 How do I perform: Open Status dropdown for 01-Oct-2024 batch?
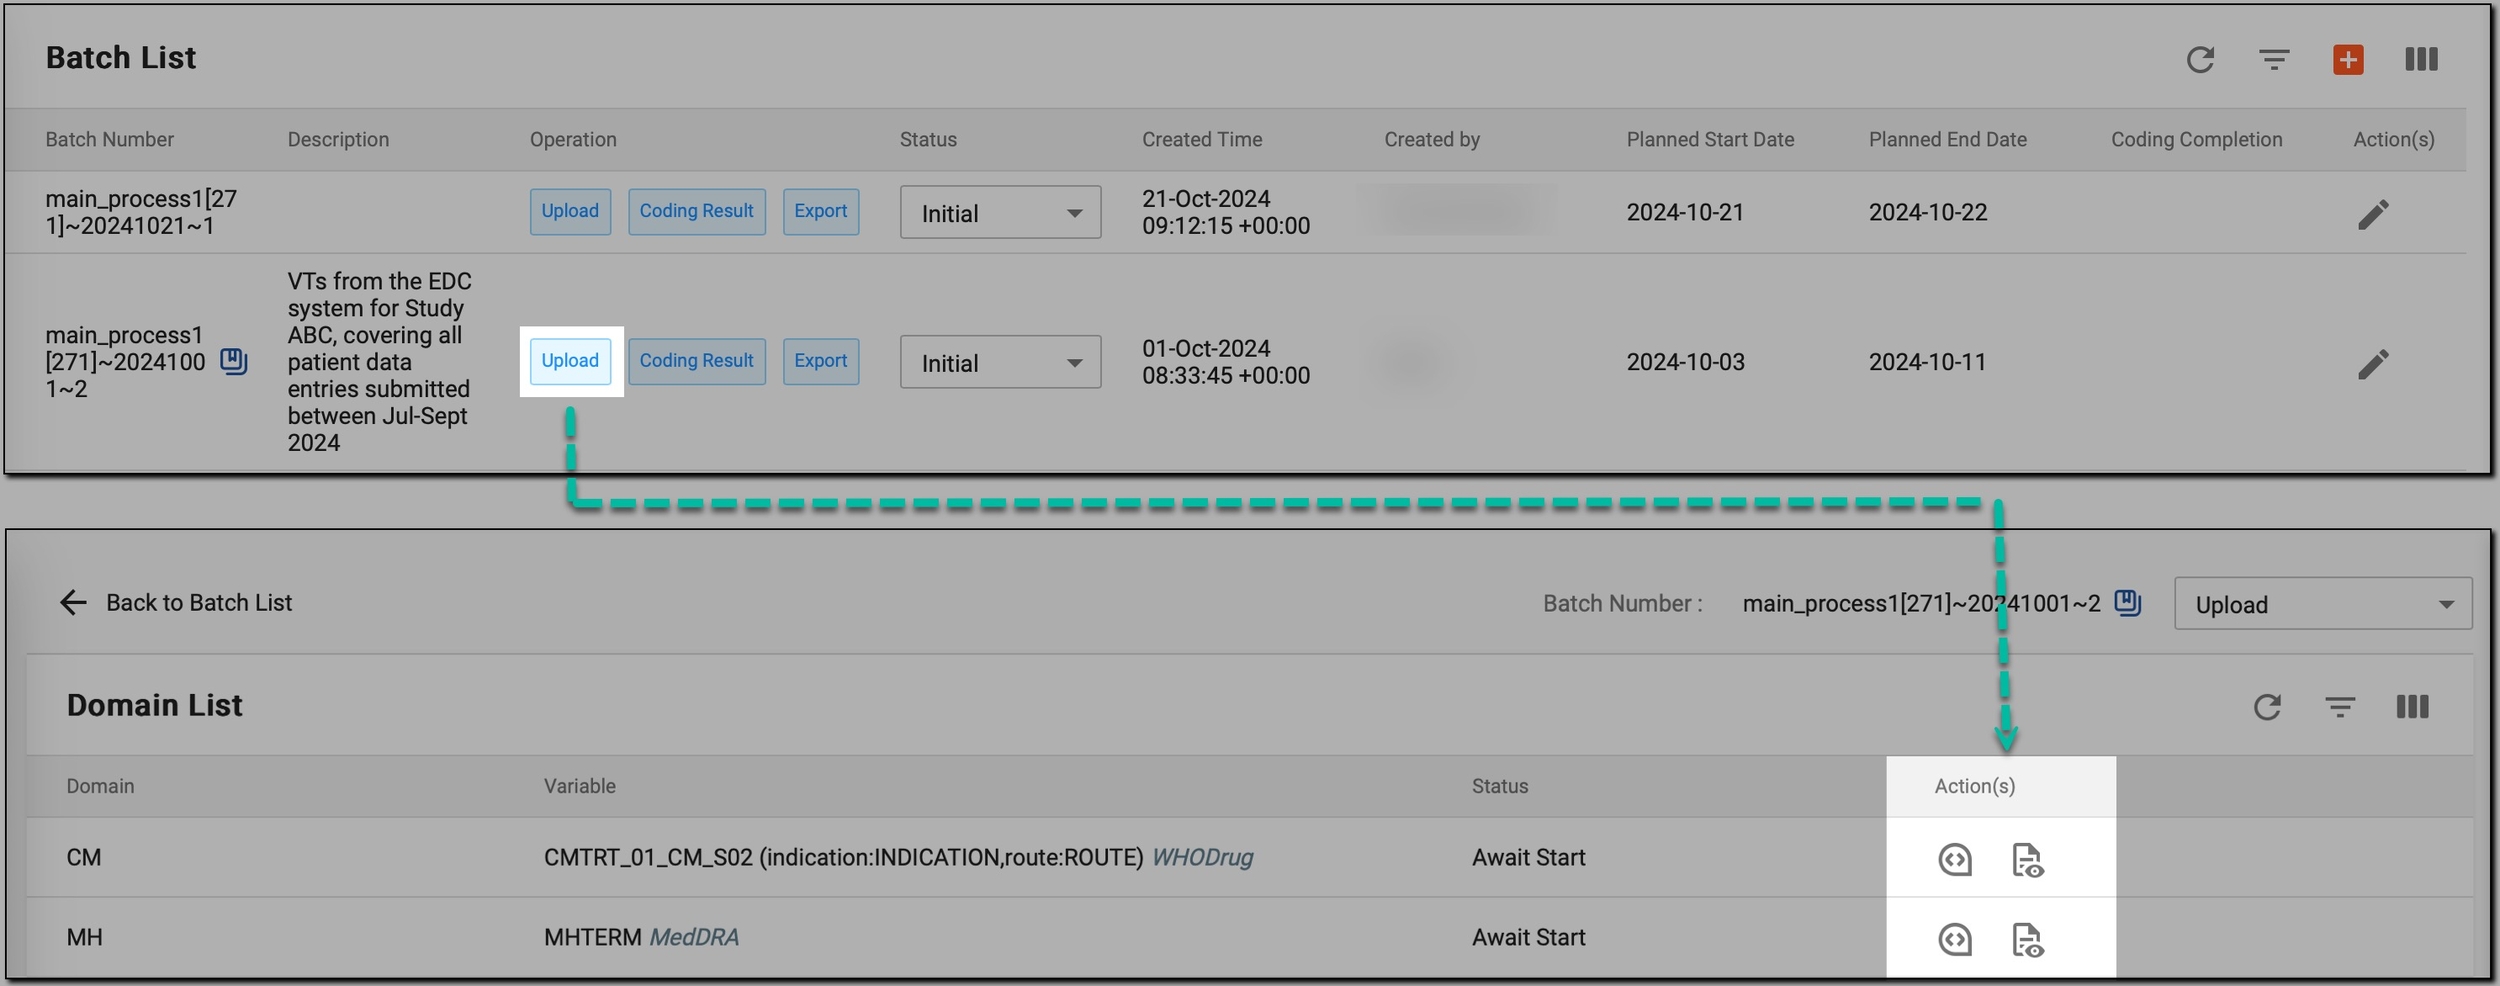tap(1000, 362)
